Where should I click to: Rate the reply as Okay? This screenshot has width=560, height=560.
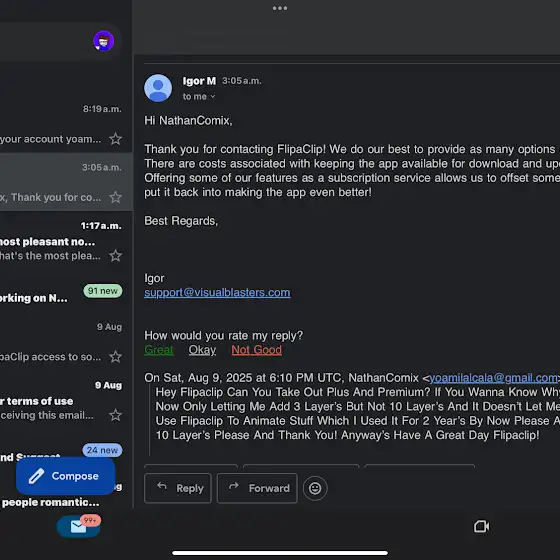(202, 350)
